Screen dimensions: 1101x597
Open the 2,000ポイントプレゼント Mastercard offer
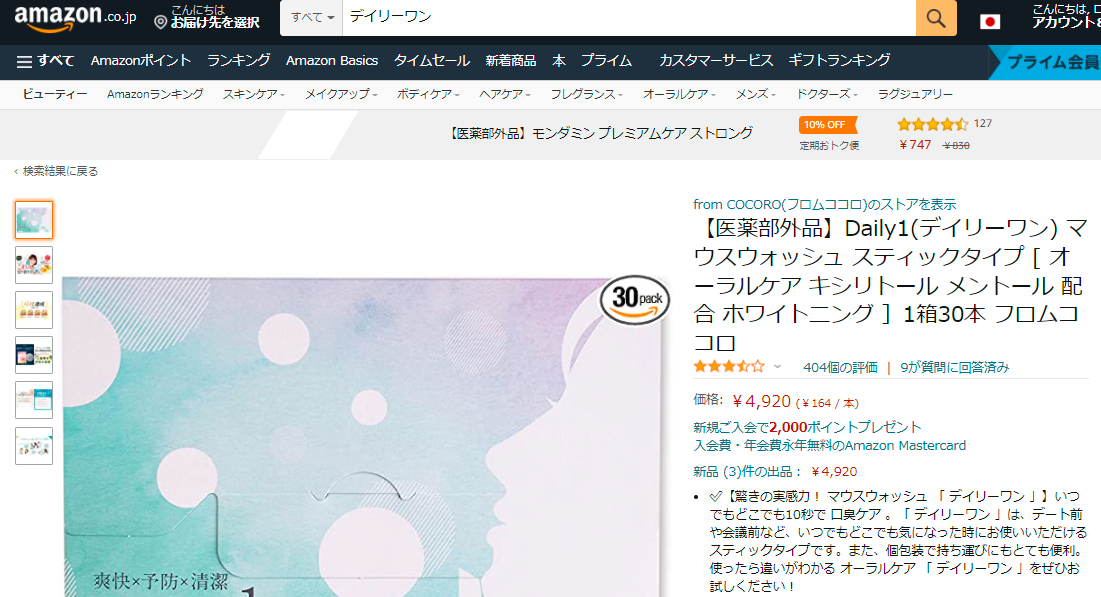point(829,436)
